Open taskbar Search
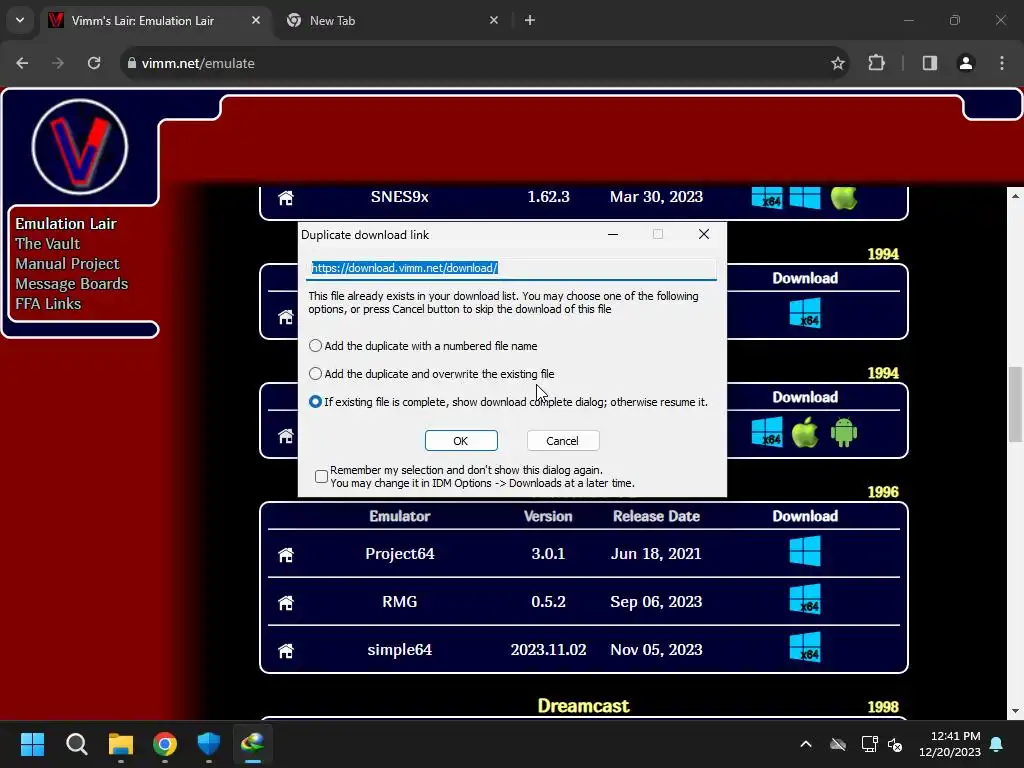The height and width of the screenshot is (768, 1024). click(76, 744)
